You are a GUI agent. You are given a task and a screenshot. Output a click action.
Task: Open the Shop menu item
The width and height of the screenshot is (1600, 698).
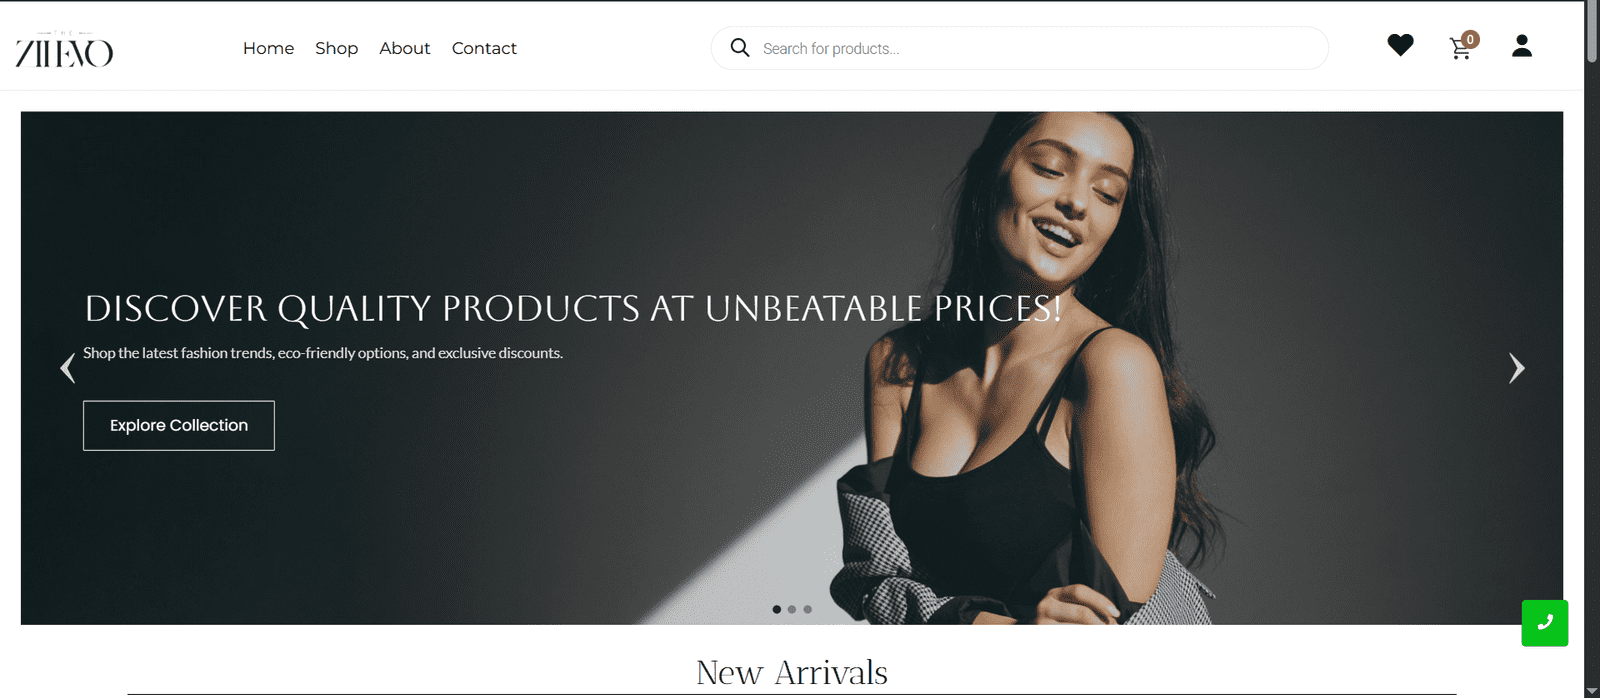[x=336, y=48]
